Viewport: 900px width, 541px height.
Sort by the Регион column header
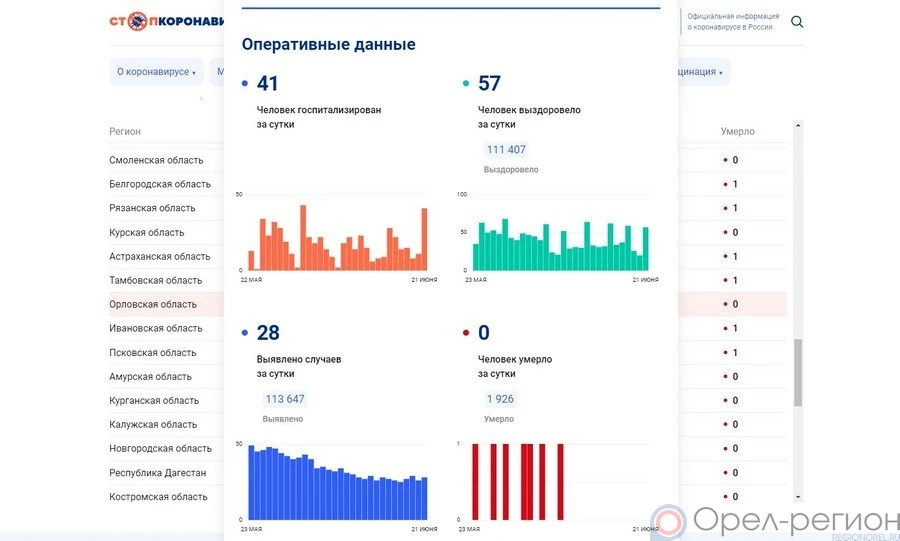coord(125,131)
